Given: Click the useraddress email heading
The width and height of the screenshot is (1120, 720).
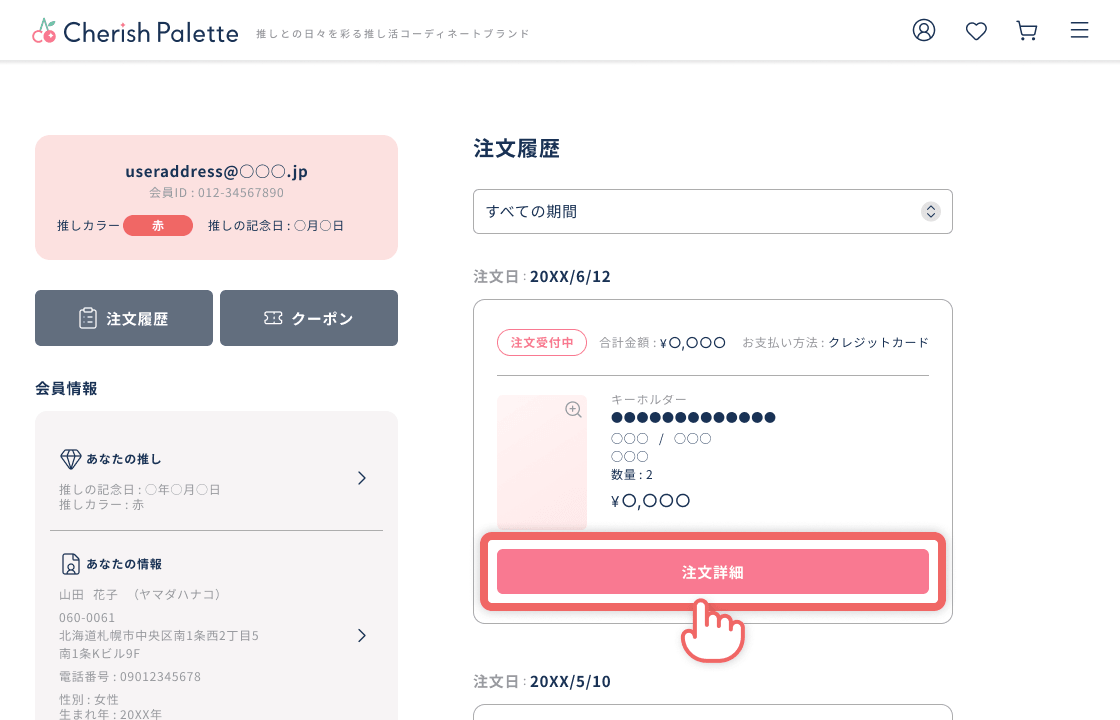Looking at the screenshot, I should [x=216, y=171].
